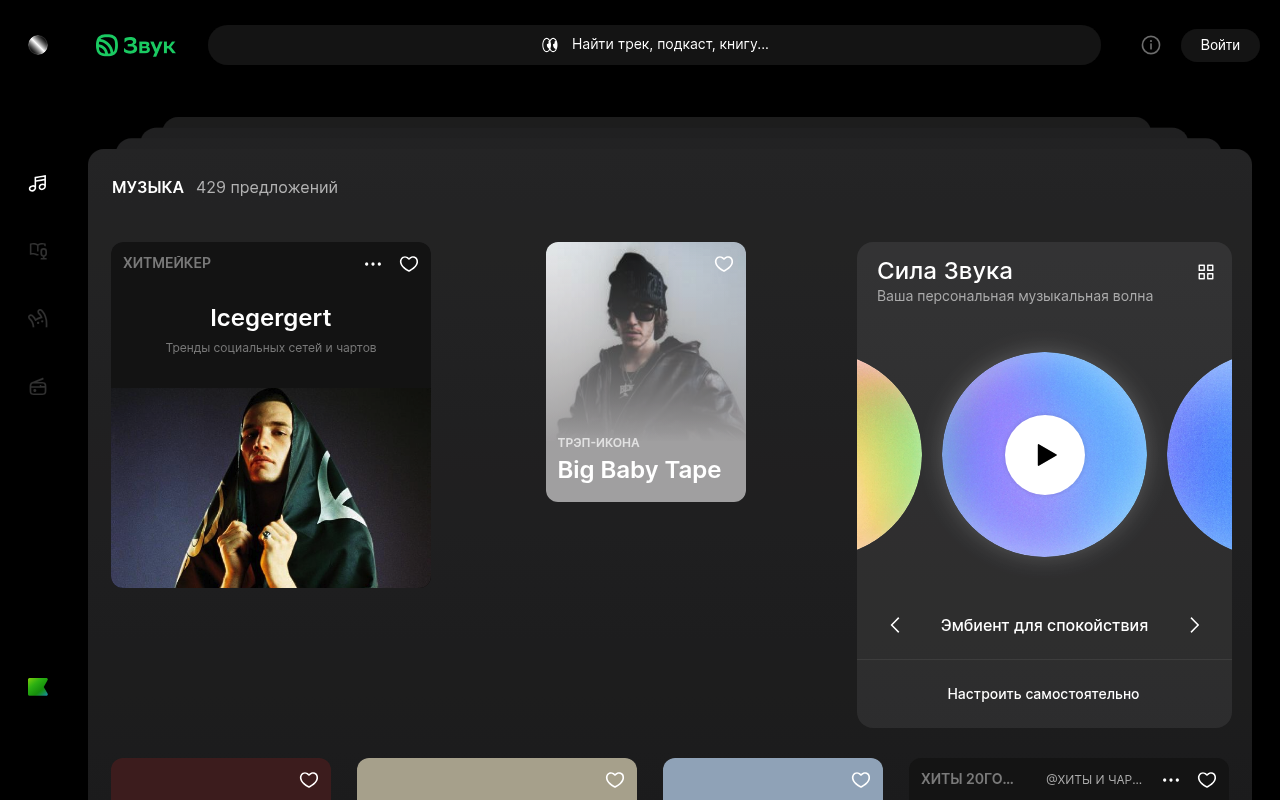Image resolution: width=1280 pixels, height=800 pixels.
Task: Click Тренды социальных сетей и чартов subtitle
Action: (271, 348)
